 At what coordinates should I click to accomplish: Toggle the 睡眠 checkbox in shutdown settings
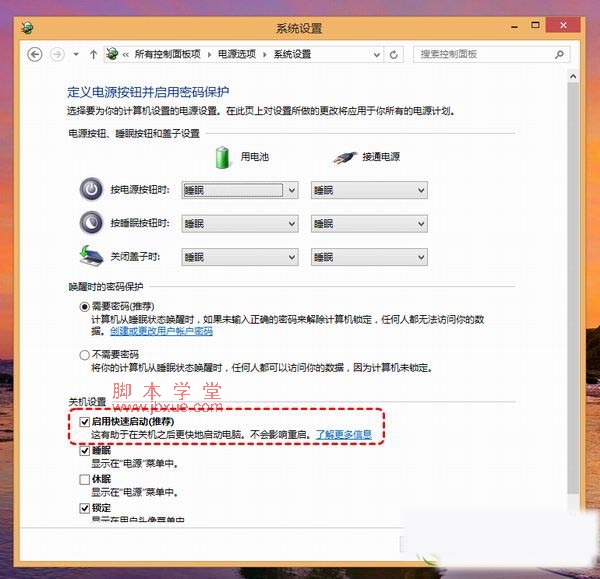tap(85, 451)
